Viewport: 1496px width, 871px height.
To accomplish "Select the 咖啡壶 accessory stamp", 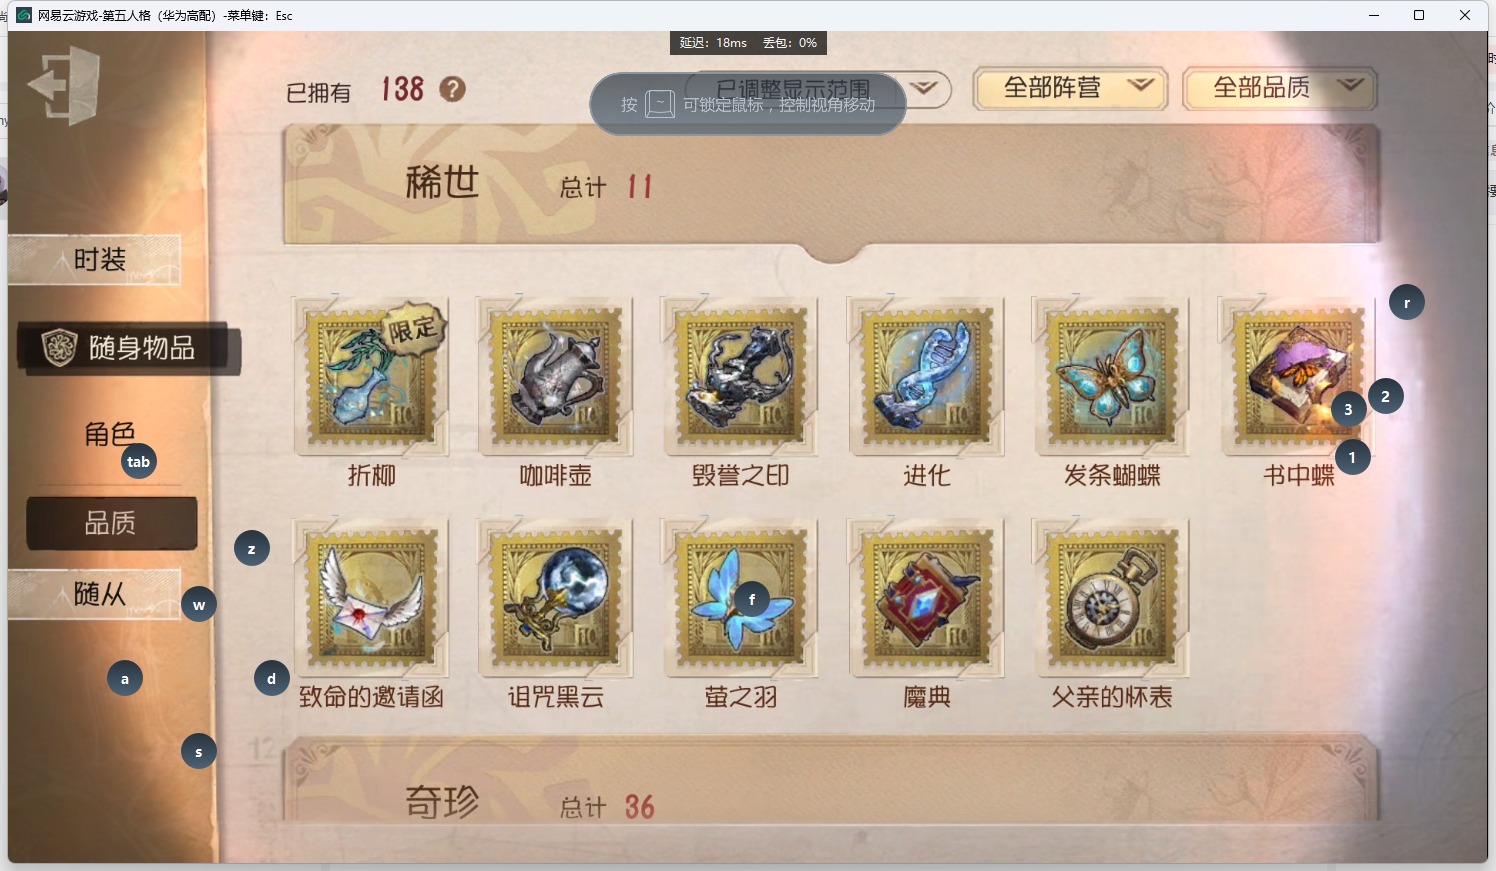I will (556, 378).
